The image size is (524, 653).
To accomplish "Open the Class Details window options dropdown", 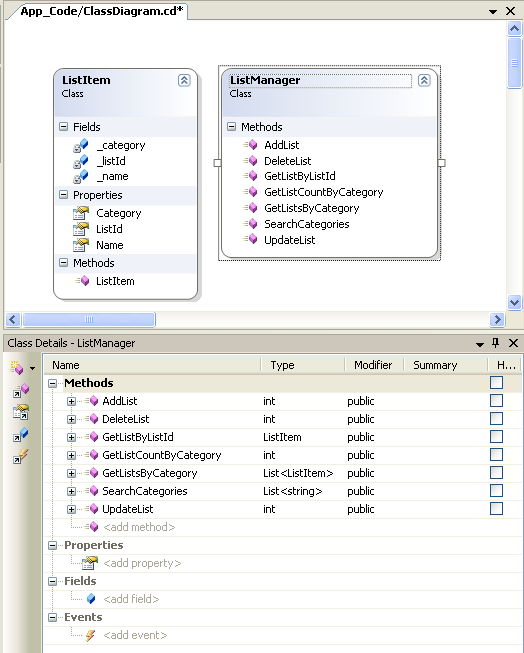I will 480,344.
